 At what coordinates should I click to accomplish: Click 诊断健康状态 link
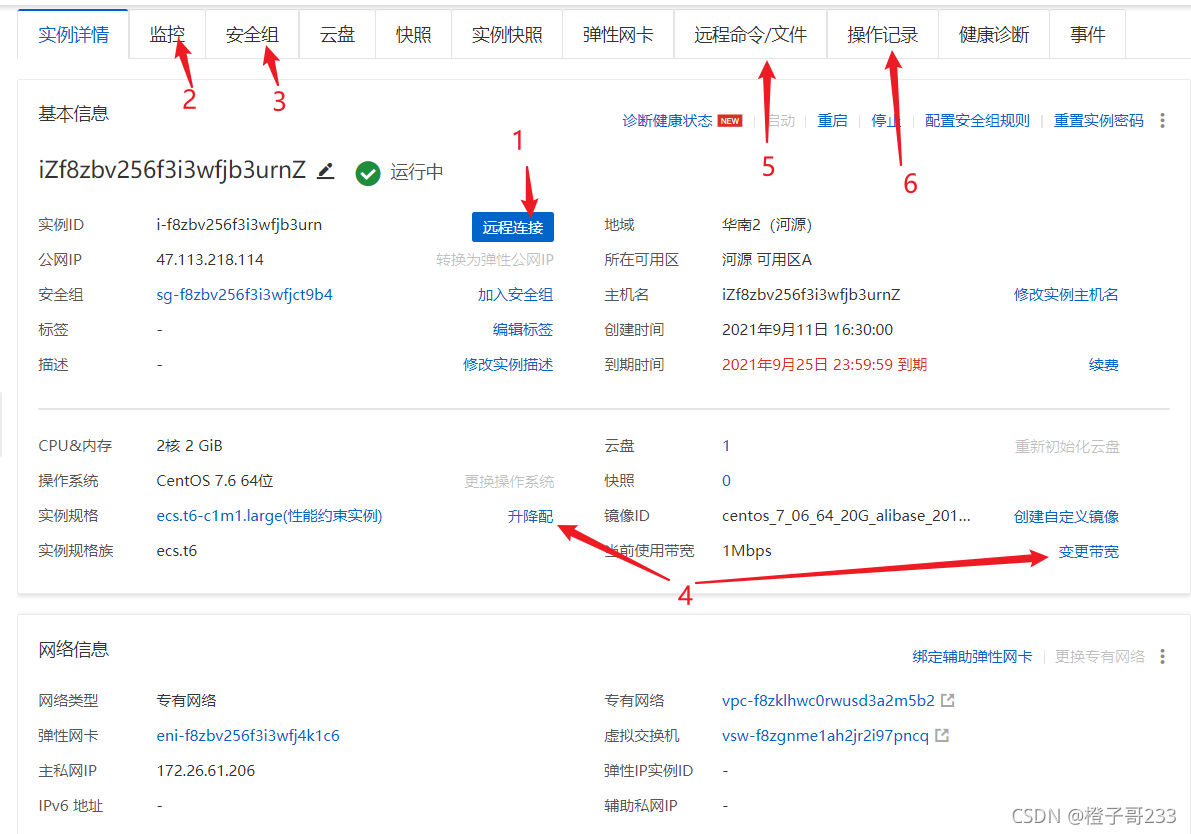(668, 121)
